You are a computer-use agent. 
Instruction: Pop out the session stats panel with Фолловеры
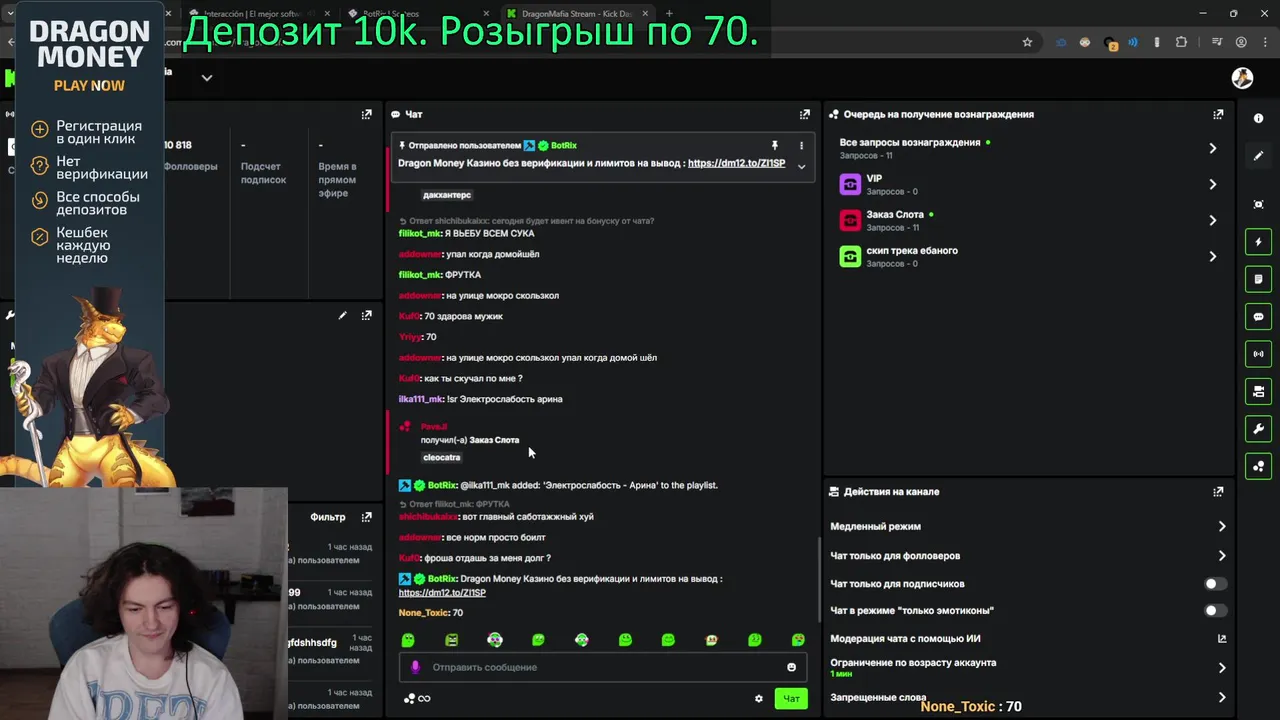point(366,114)
